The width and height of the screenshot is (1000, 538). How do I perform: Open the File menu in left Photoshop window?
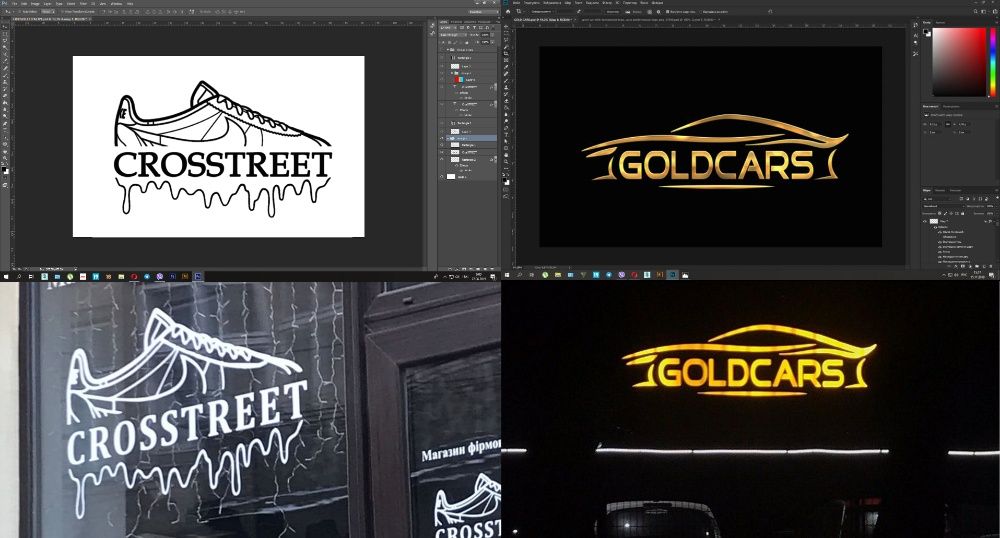coord(15,4)
